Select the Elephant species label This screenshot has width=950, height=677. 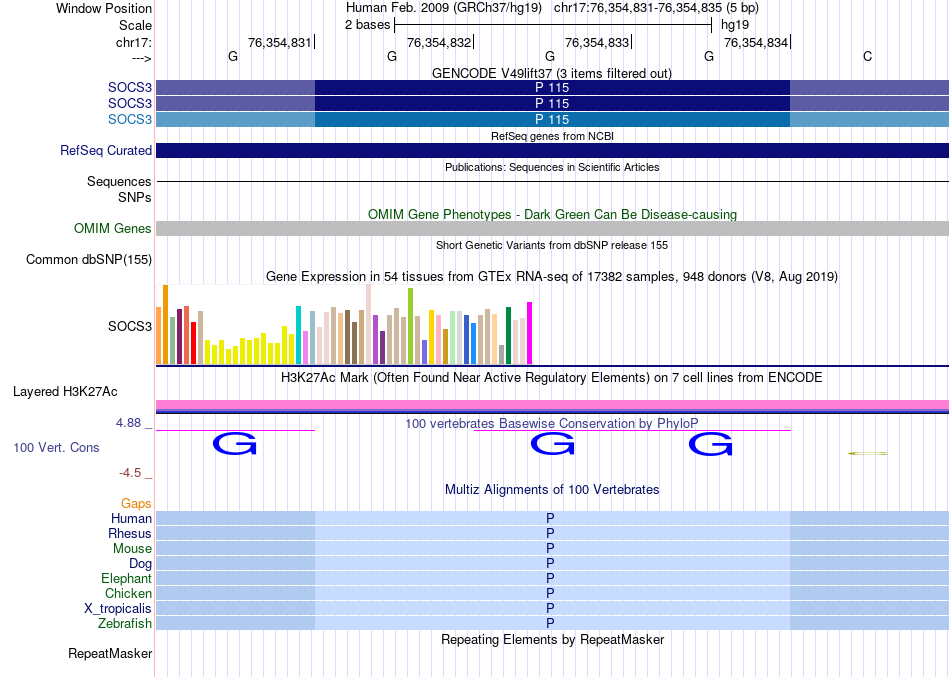(126, 578)
